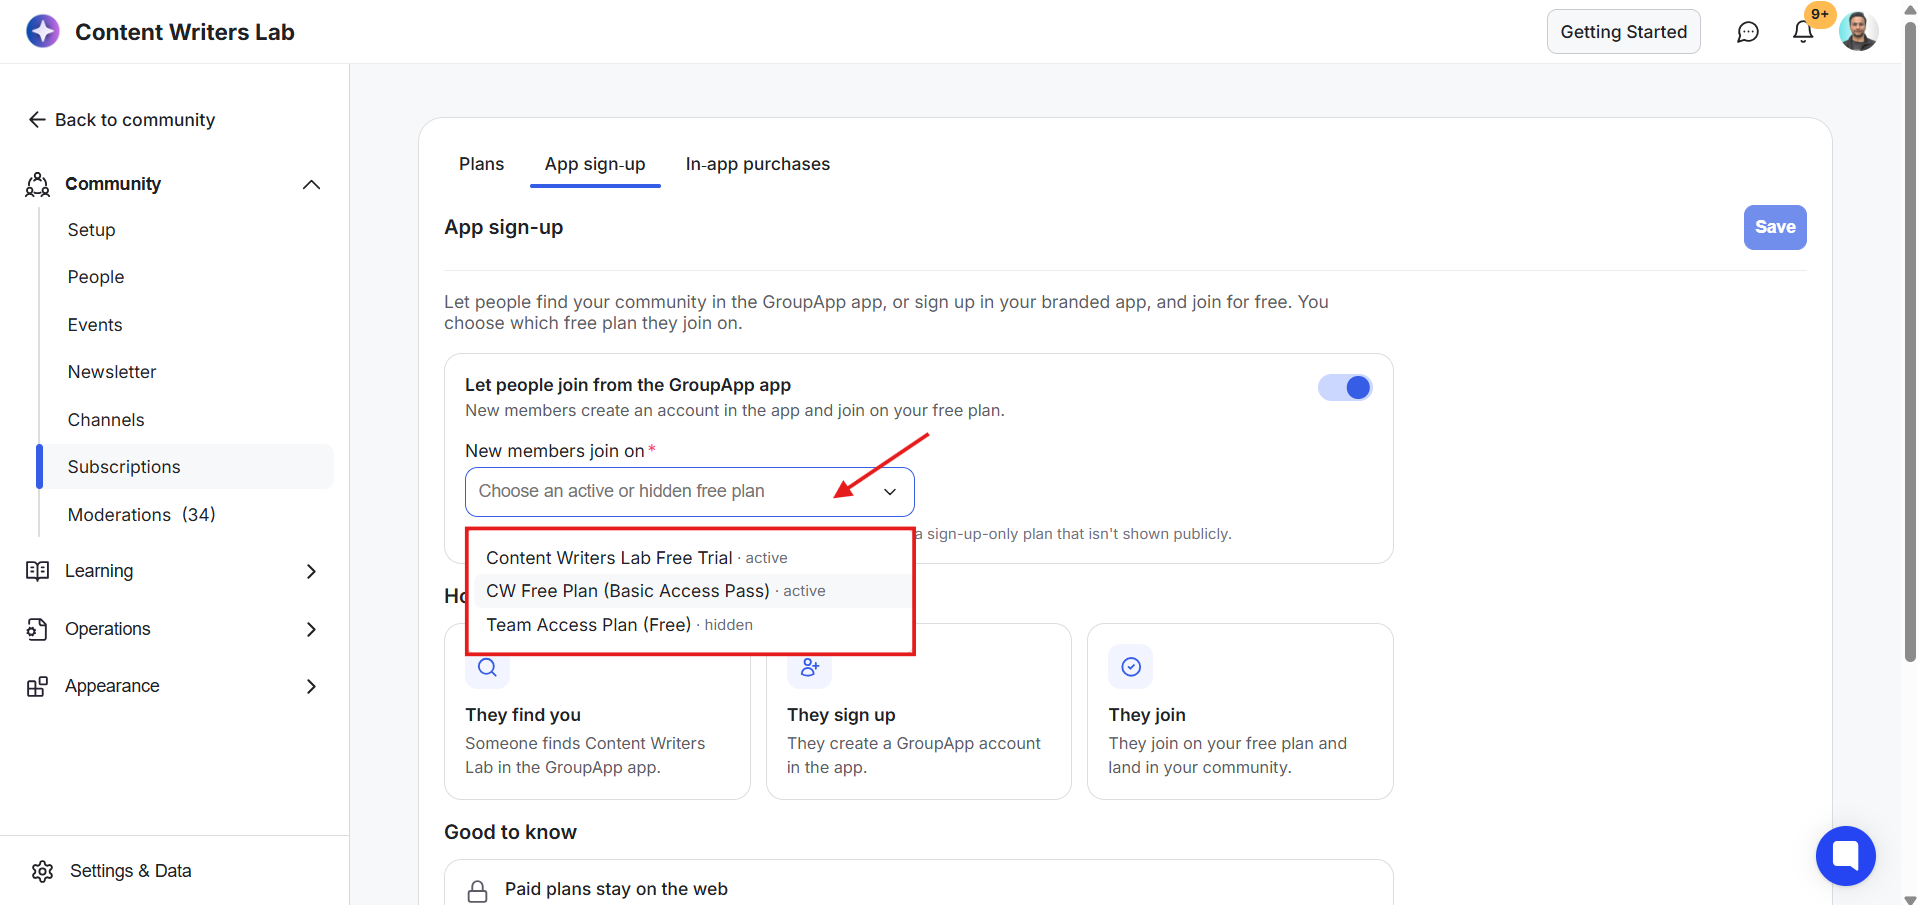
Task: Click the Content Writers Lab title text
Action: click(185, 32)
